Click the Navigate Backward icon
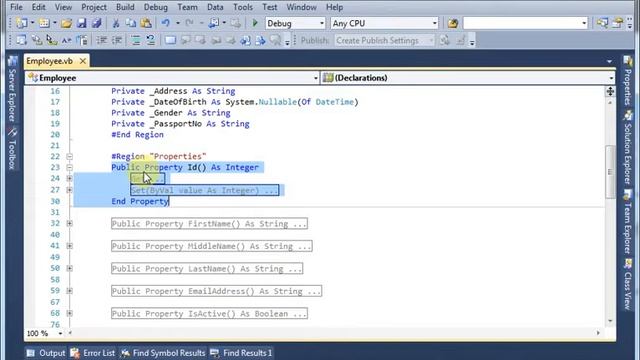Viewport: 640px width, 360px height. [x=213, y=23]
